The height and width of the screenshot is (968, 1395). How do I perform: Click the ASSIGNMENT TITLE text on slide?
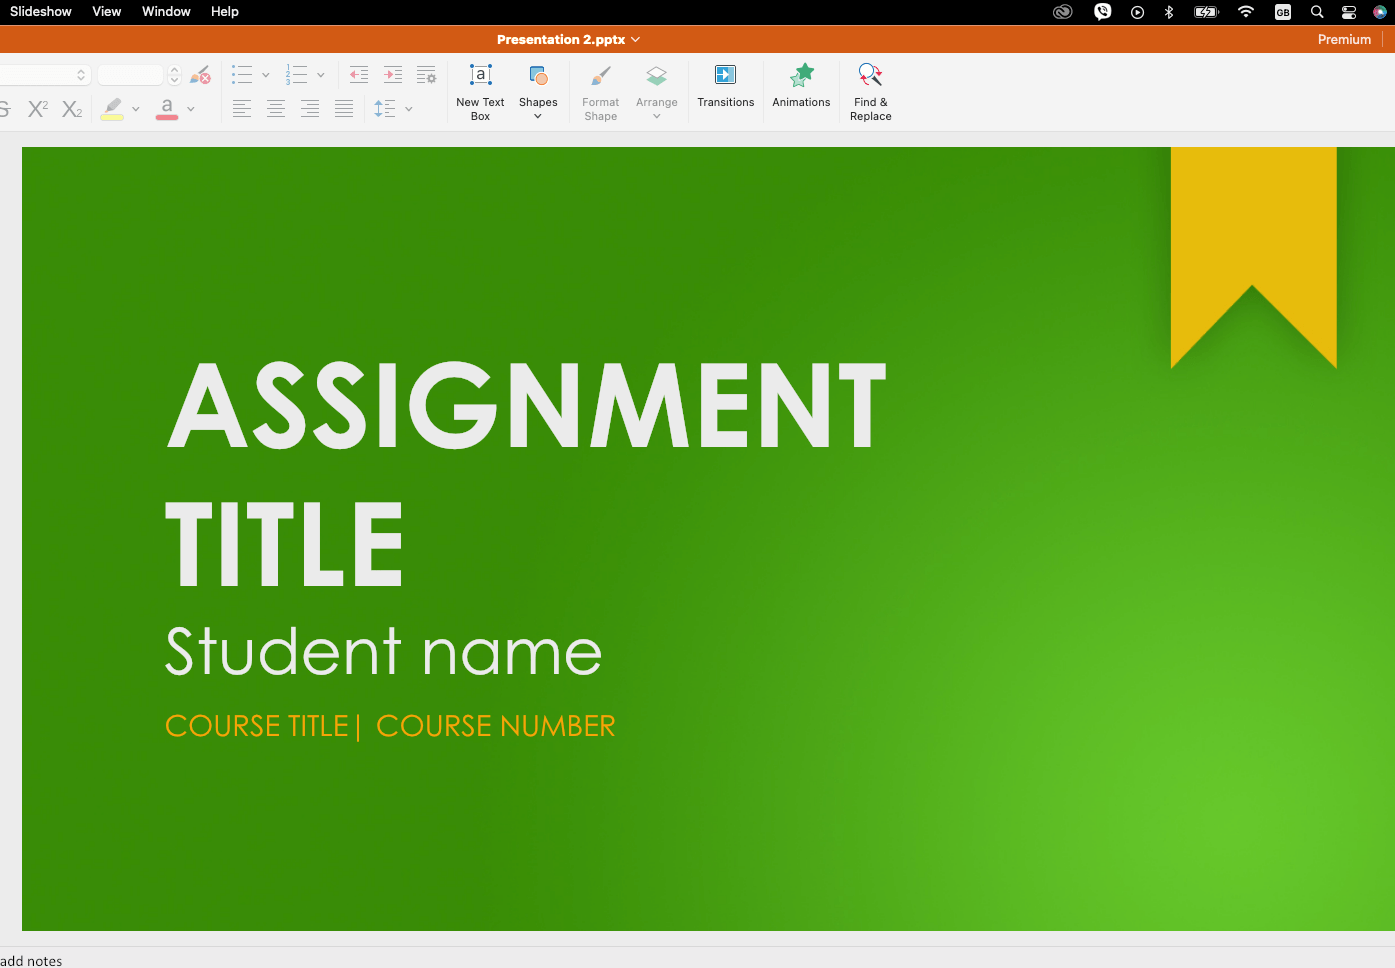point(526,470)
